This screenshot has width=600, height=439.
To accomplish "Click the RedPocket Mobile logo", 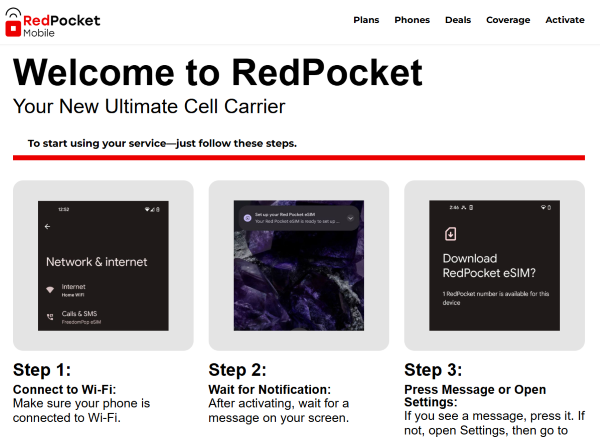I will (x=52, y=23).
